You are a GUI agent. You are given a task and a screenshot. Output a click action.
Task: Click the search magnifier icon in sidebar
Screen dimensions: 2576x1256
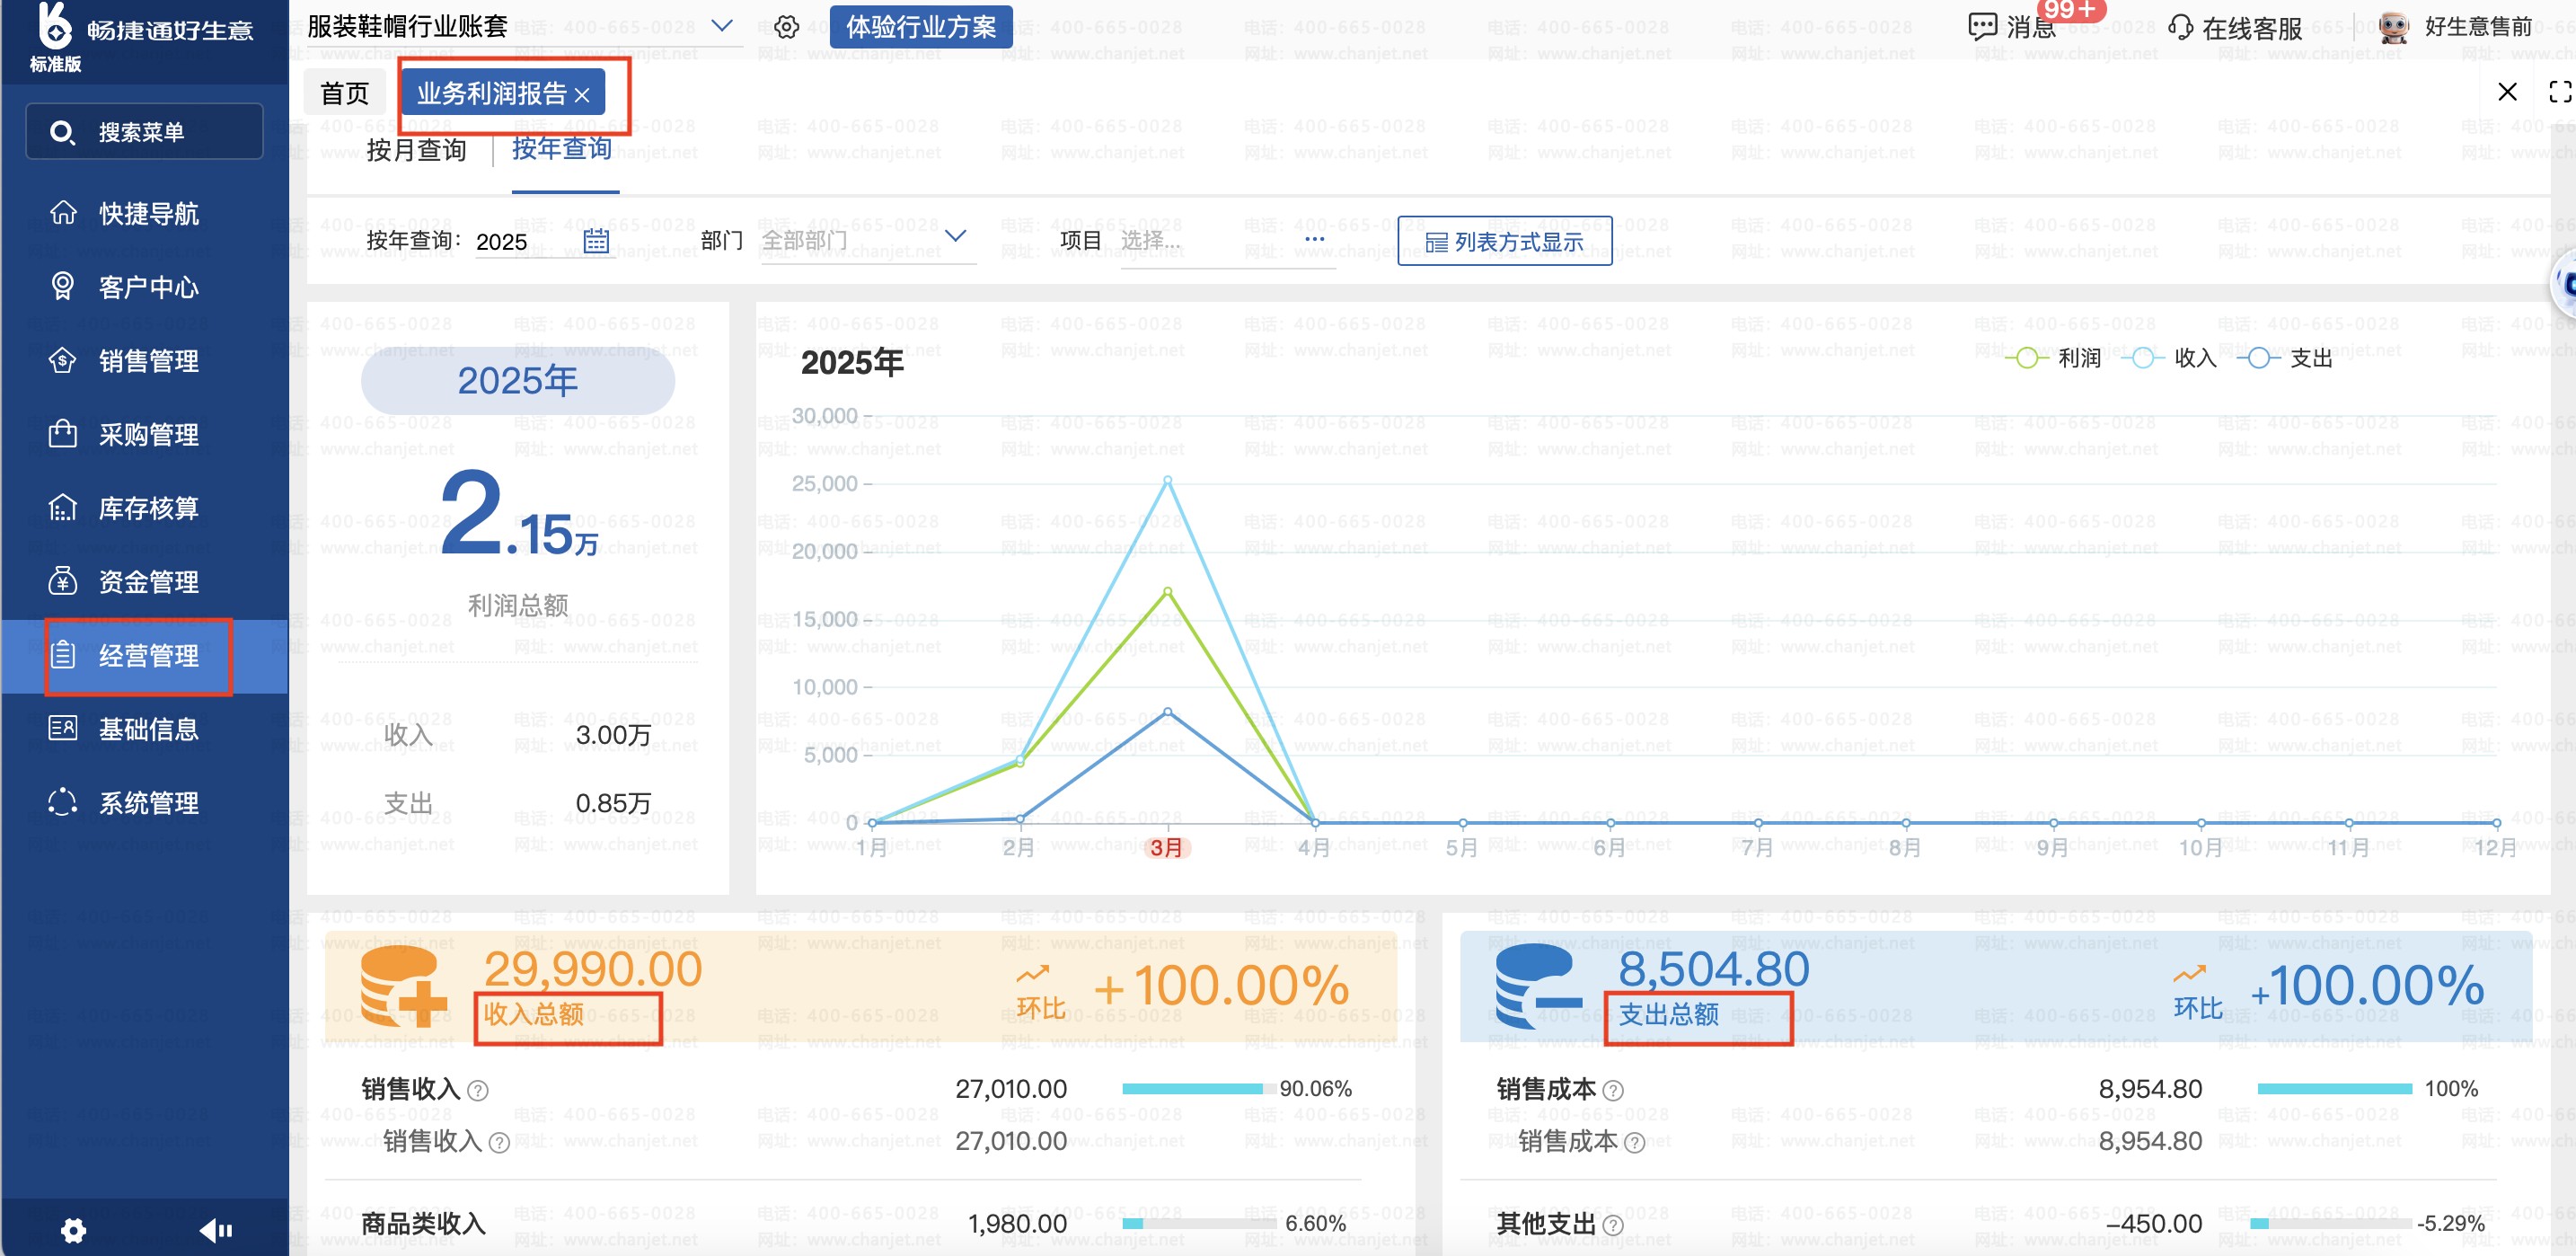coord(62,132)
